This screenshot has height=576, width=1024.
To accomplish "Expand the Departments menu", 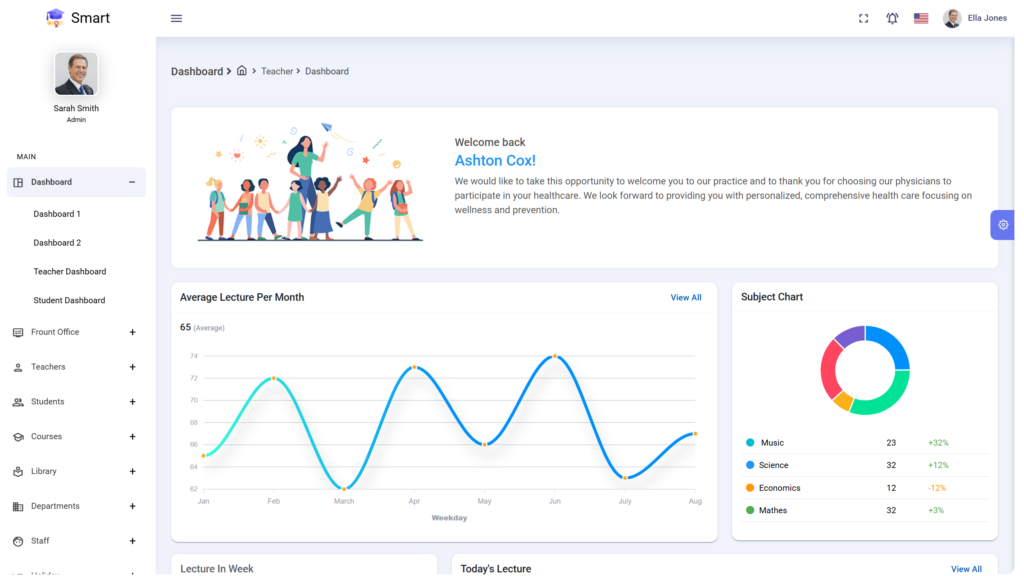I will tap(133, 506).
